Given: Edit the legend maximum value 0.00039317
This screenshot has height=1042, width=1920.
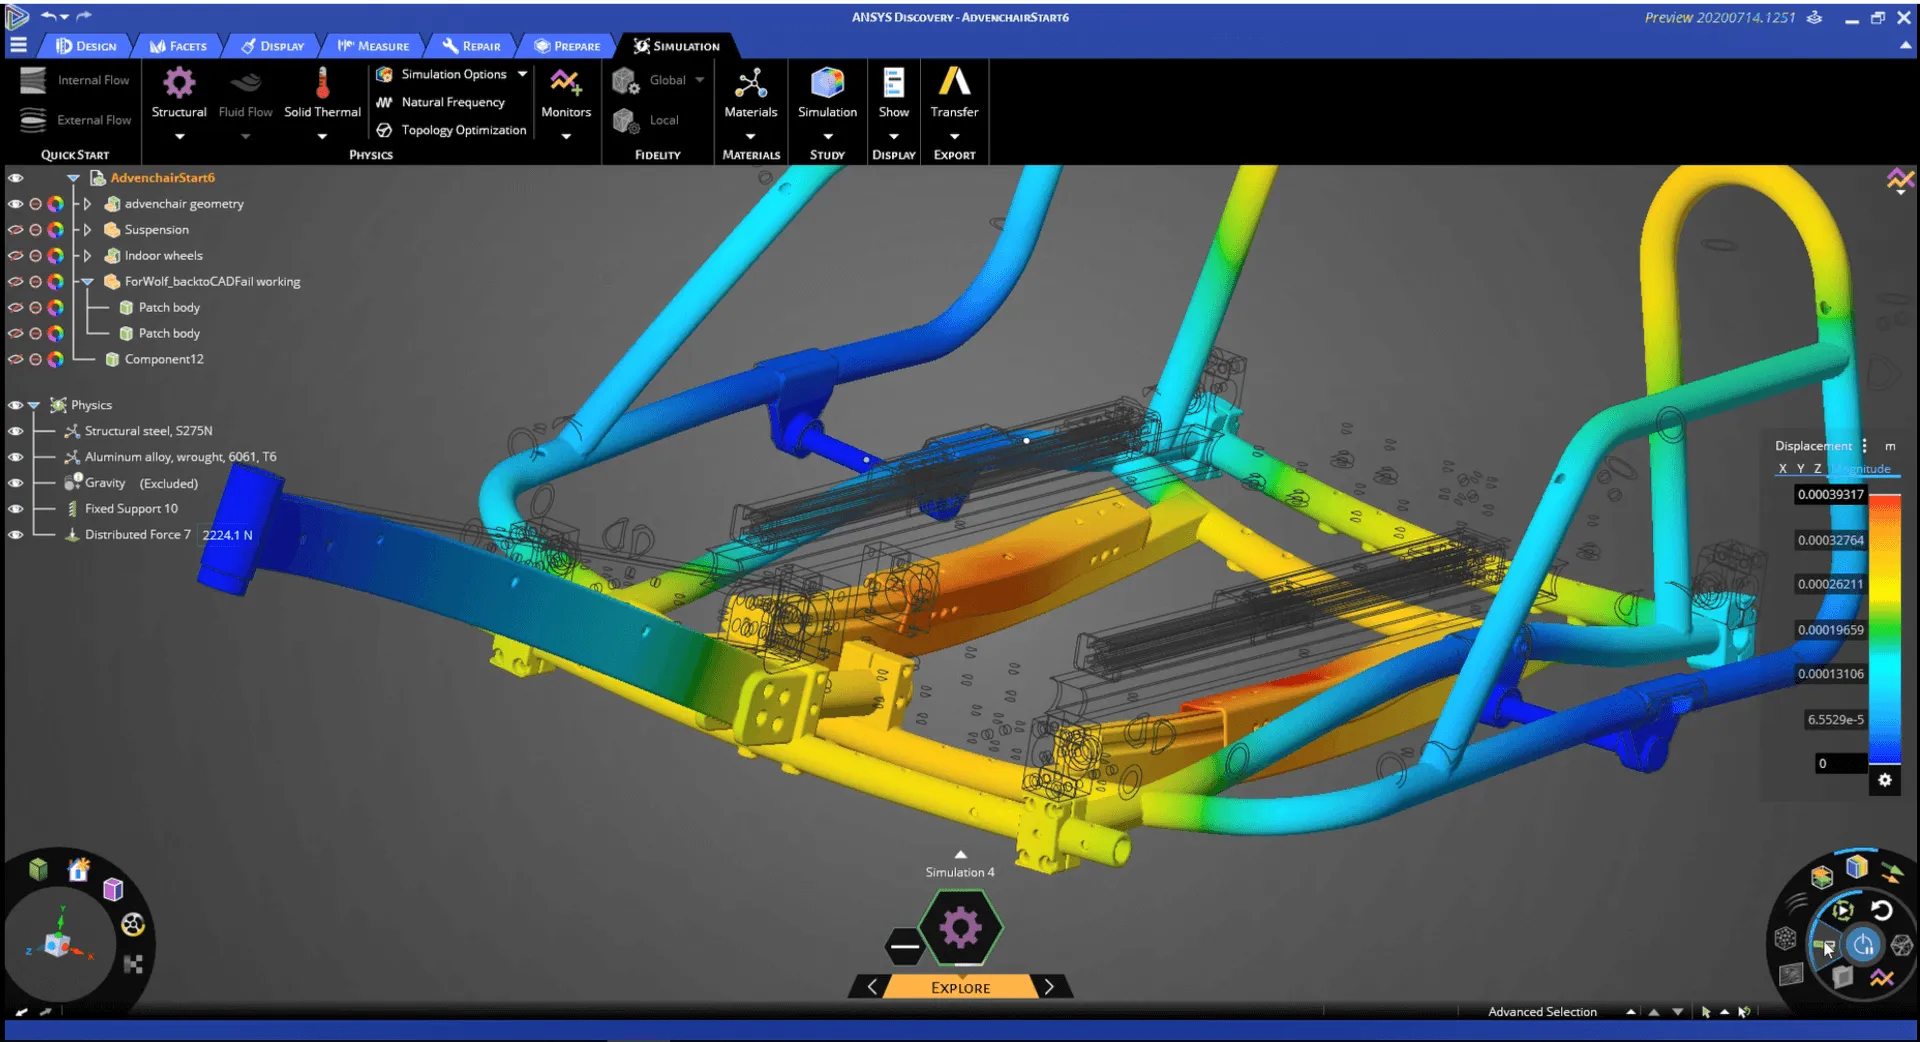Looking at the screenshot, I should pos(1830,494).
